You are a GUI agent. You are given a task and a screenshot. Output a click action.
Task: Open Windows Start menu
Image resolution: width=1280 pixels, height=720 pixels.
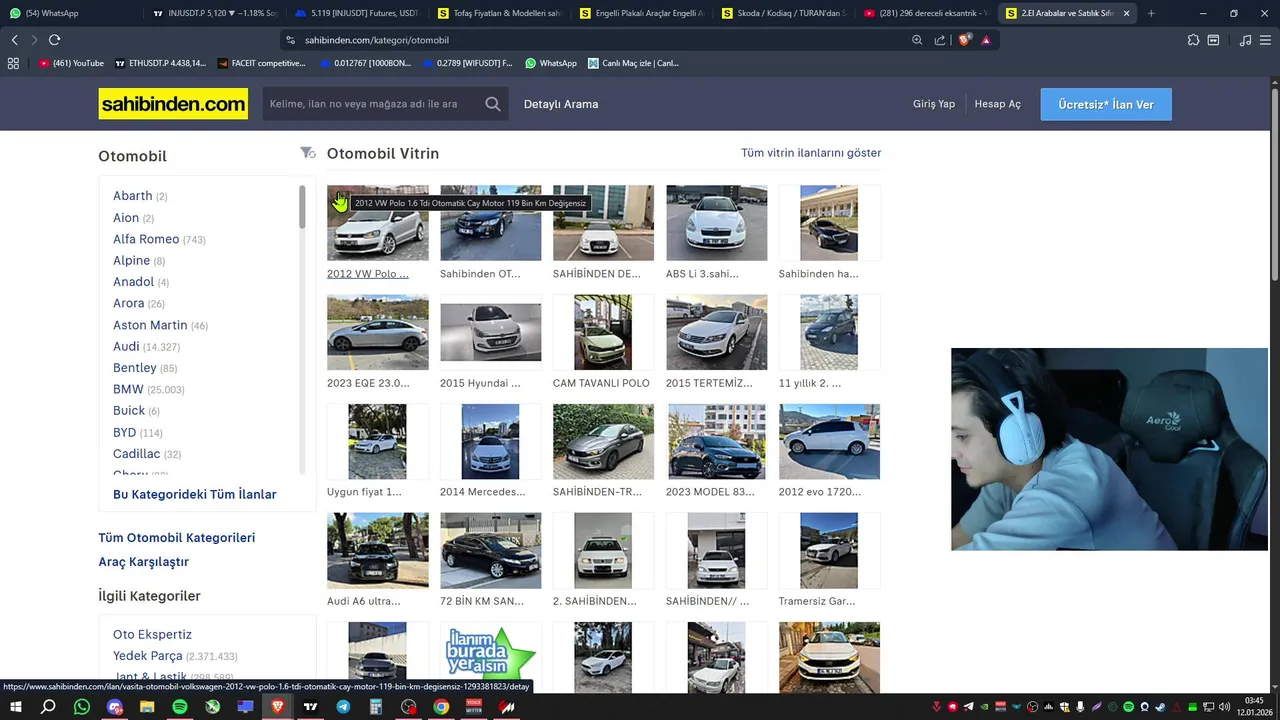point(15,707)
